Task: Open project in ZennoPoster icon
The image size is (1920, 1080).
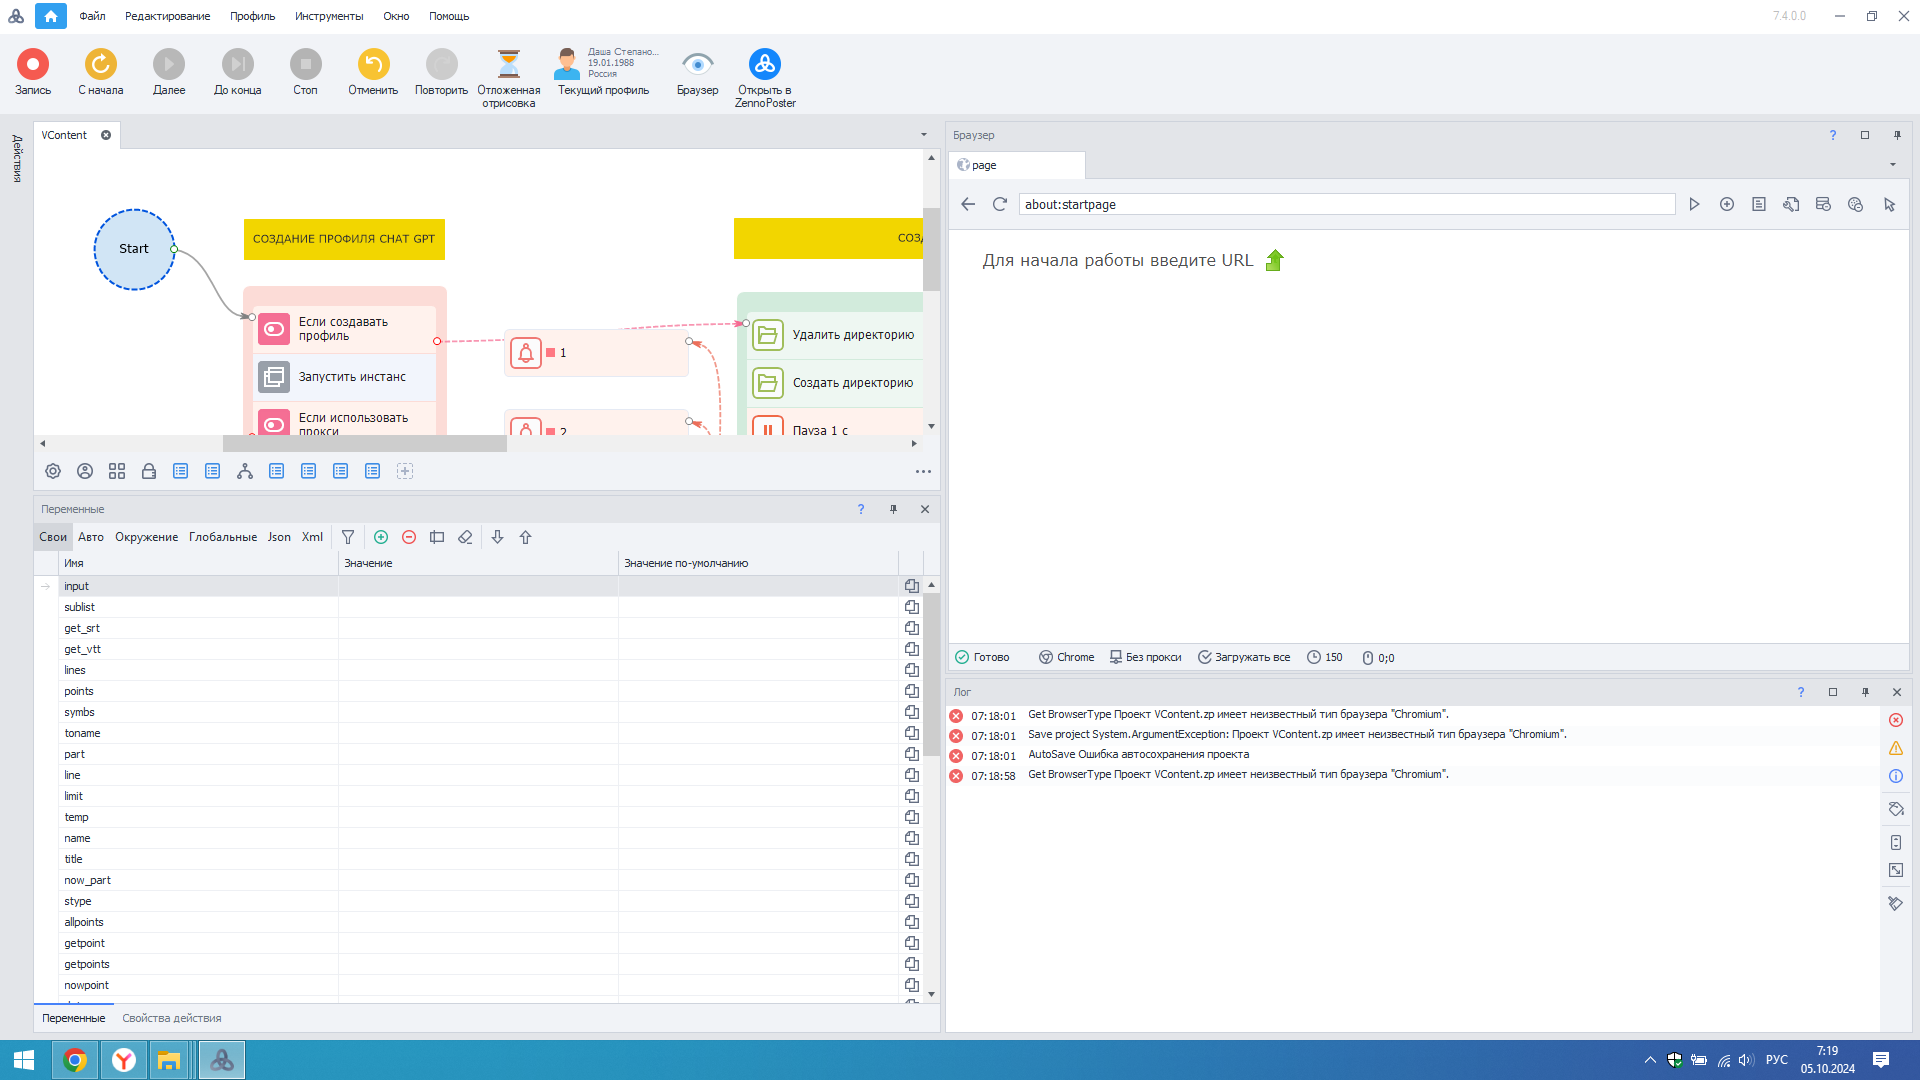Action: coord(765,65)
